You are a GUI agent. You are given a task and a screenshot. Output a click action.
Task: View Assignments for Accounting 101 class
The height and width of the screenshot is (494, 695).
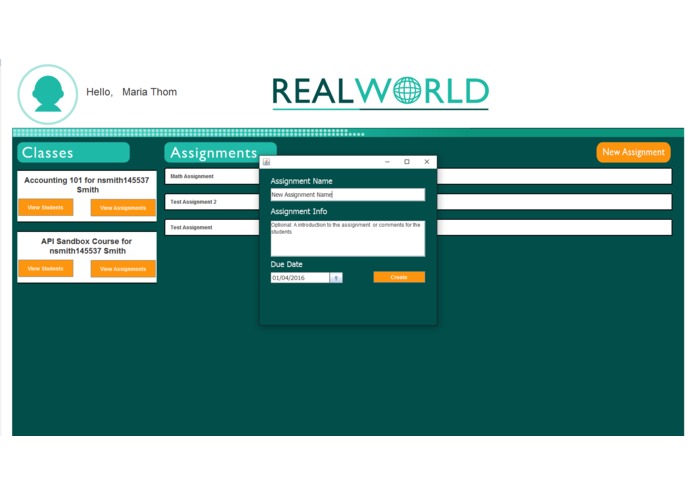point(123,208)
